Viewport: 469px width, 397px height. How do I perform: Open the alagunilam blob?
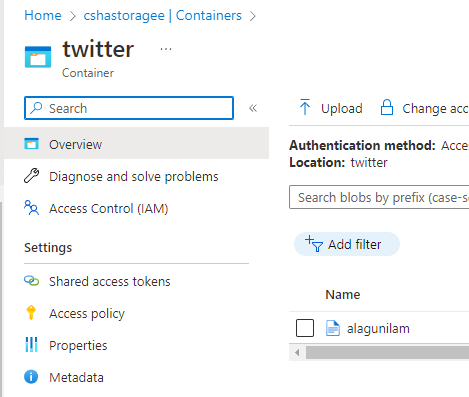[378, 328]
